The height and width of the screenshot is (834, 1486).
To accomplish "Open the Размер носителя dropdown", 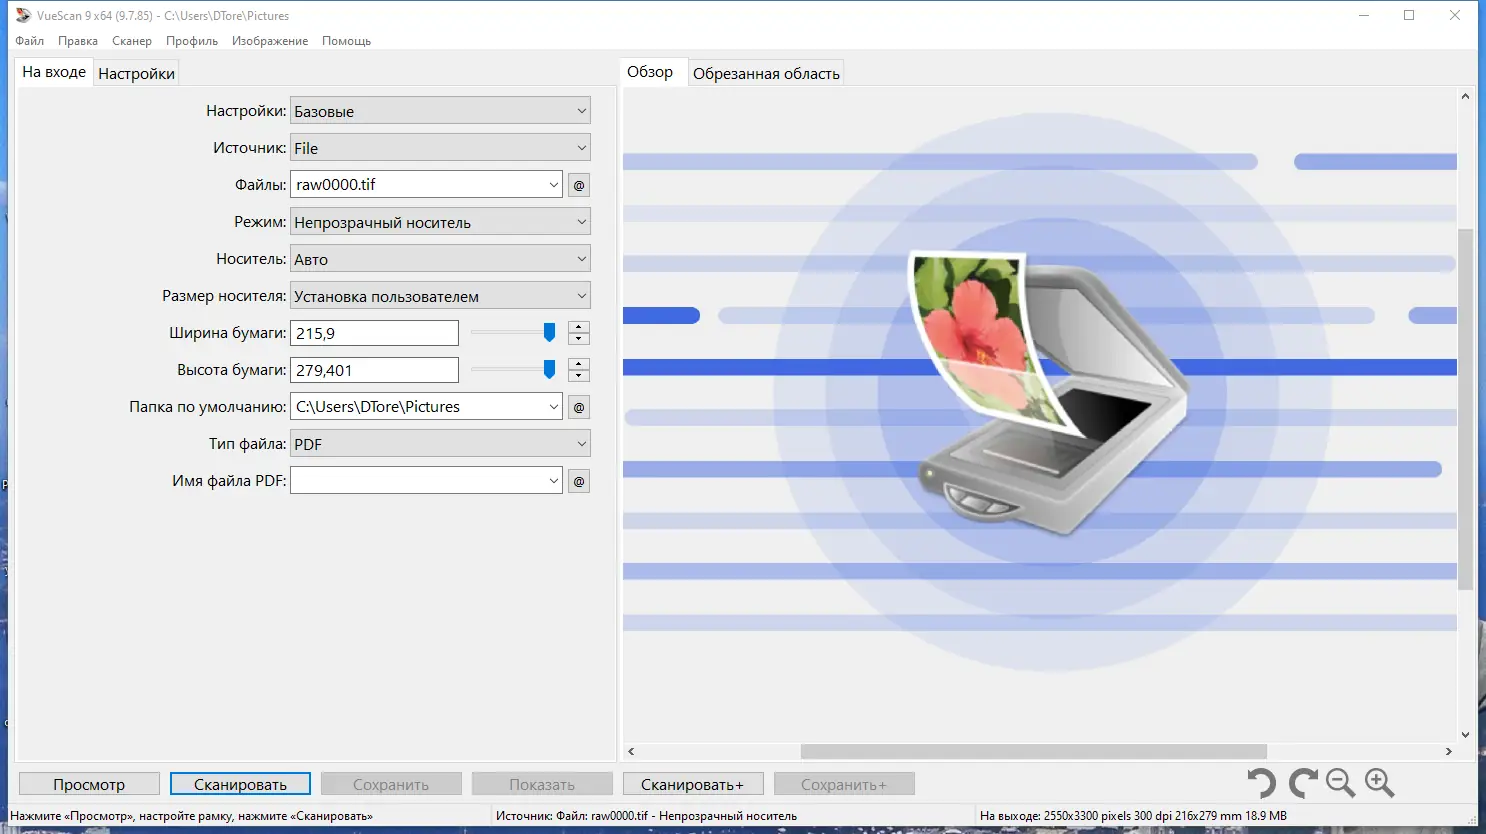I will point(440,296).
